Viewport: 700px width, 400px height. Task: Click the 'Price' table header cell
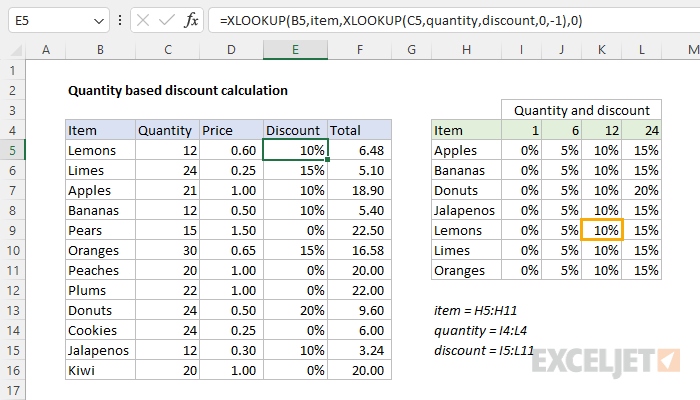[x=231, y=130]
